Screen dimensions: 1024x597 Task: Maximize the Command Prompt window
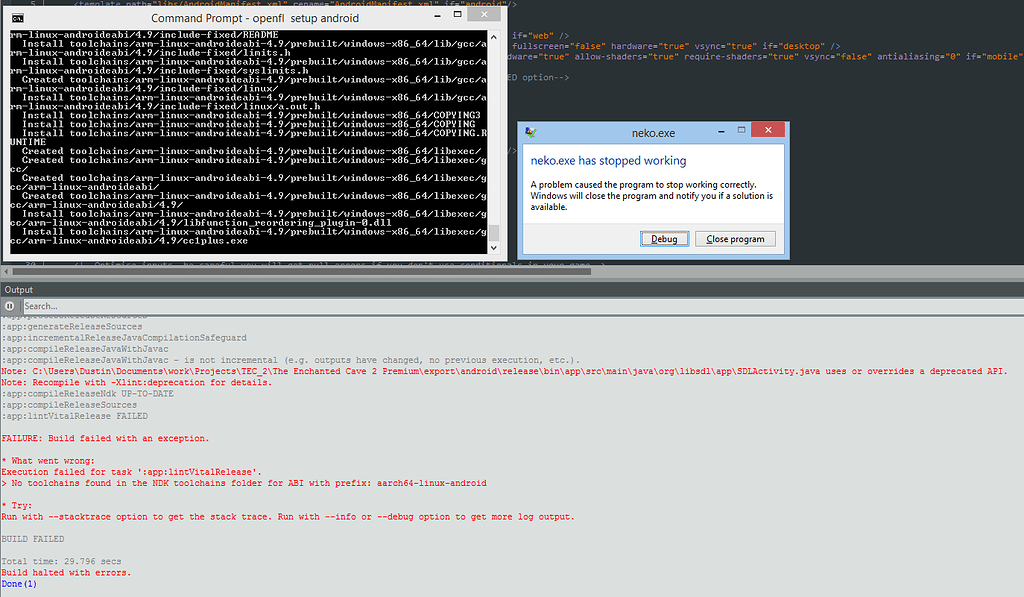pos(458,14)
